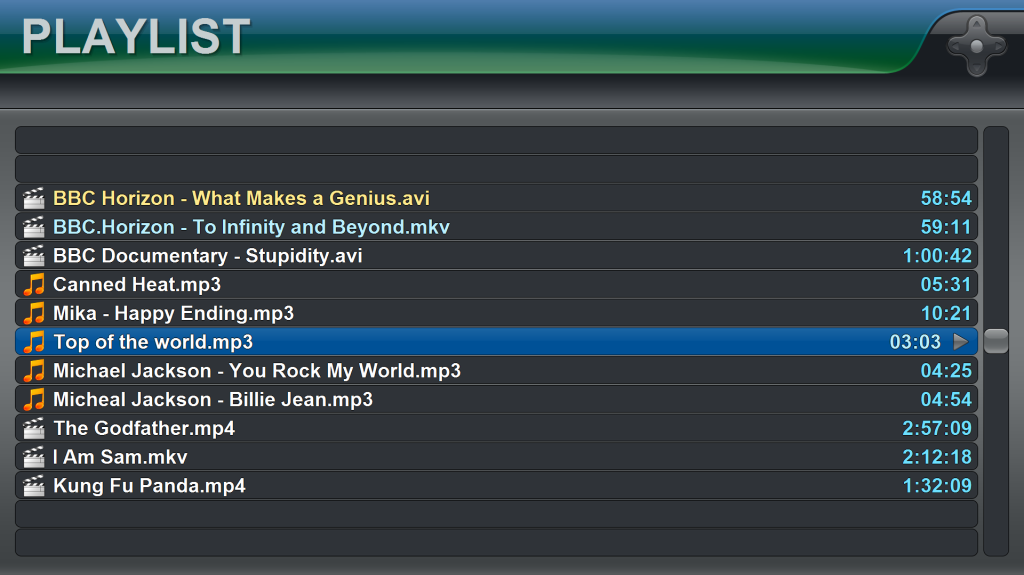Choose Michael Jackson - You Rock My World.mp3
Viewport: 1024px width, 575px height.
[x=496, y=370]
